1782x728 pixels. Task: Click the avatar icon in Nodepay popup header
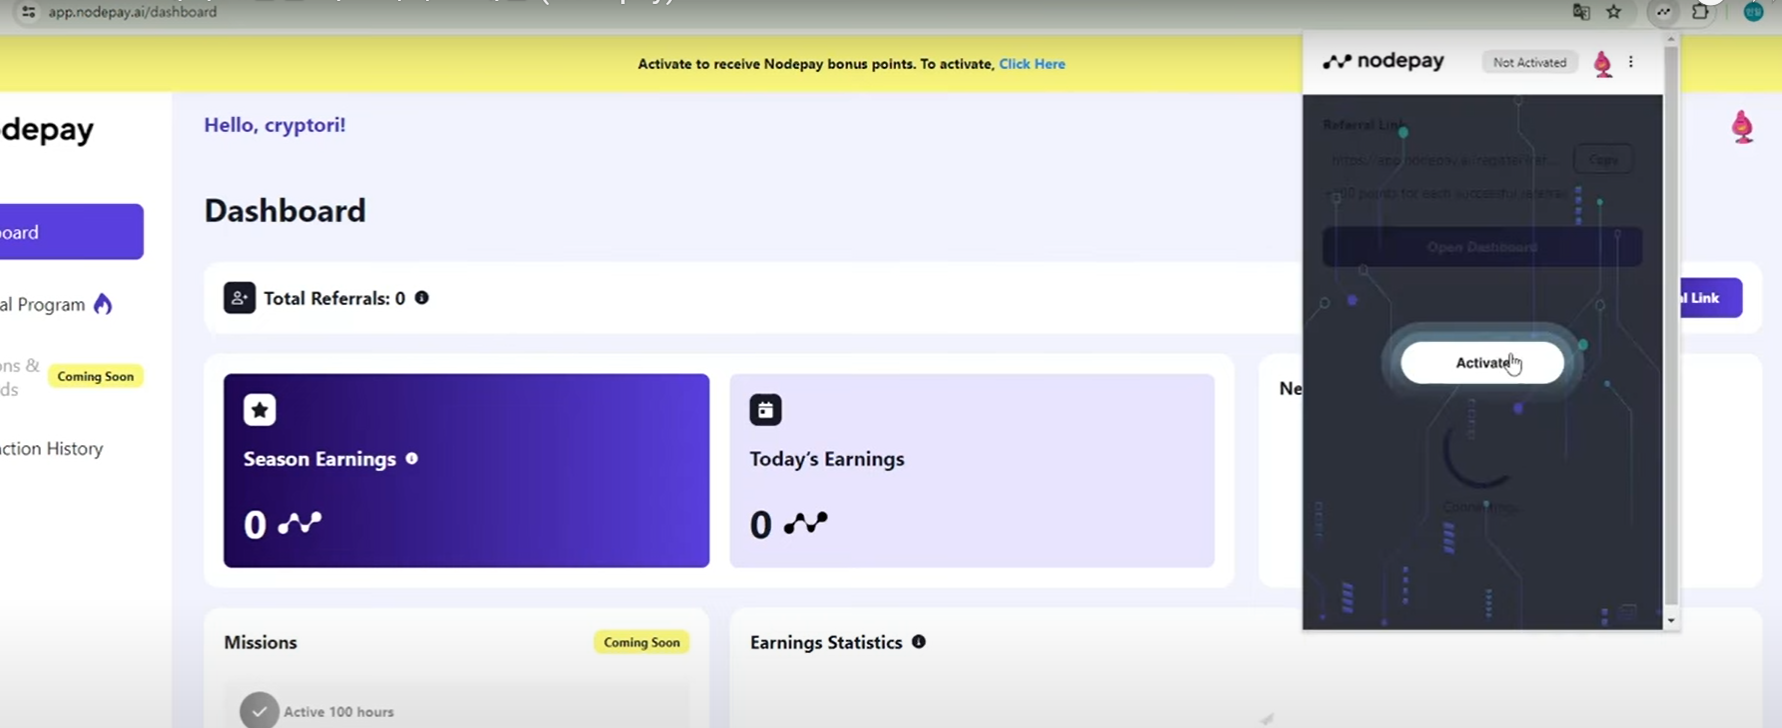(x=1602, y=63)
